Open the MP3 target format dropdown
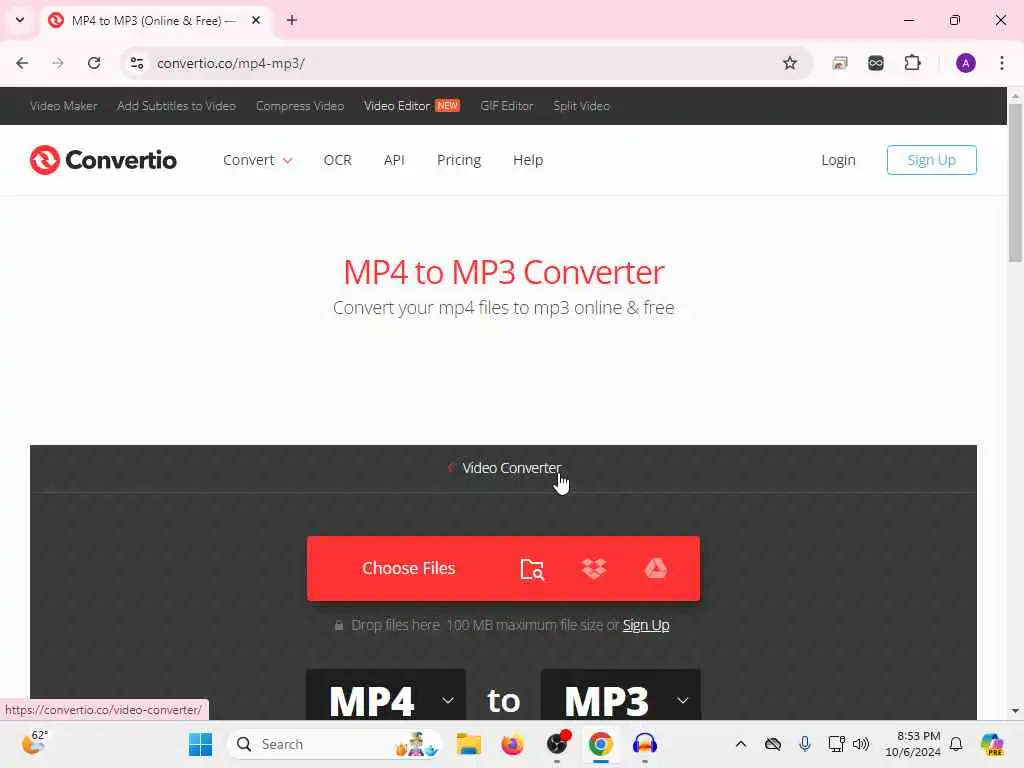This screenshot has width=1024, height=768. [620, 696]
